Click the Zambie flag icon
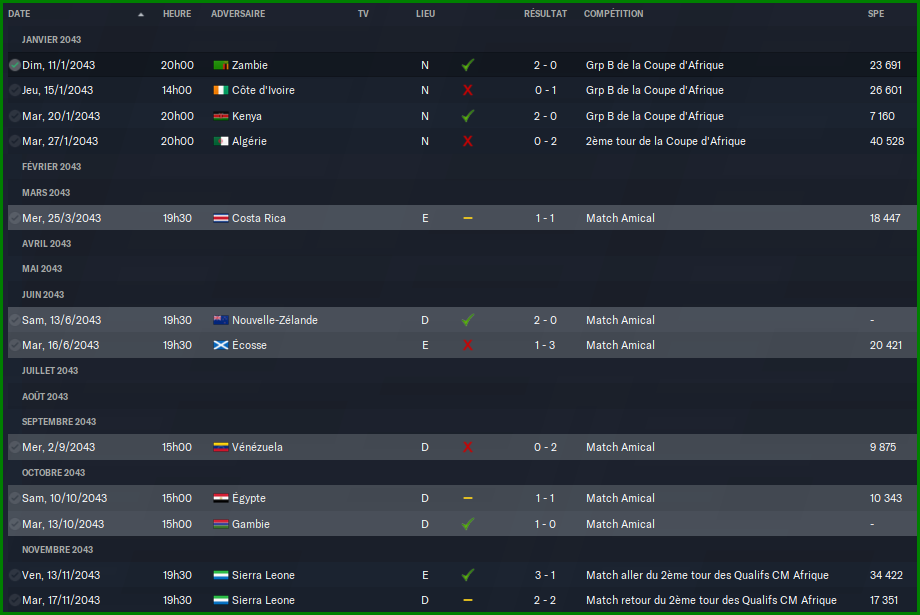Screen dimensions: 920x615 pyautogui.click(x=221, y=65)
